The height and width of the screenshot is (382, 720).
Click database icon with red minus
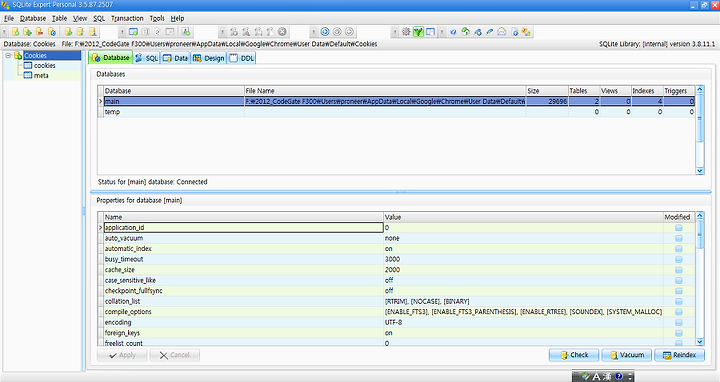[39, 32]
